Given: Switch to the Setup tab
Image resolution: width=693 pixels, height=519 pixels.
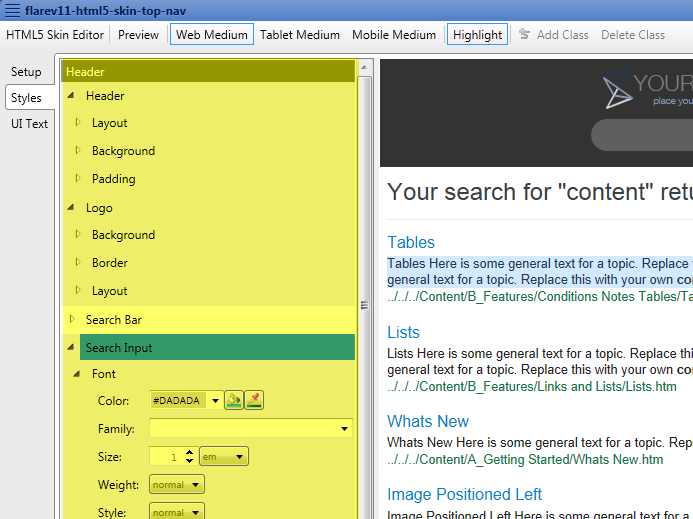Looking at the screenshot, I should coord(27,73).
